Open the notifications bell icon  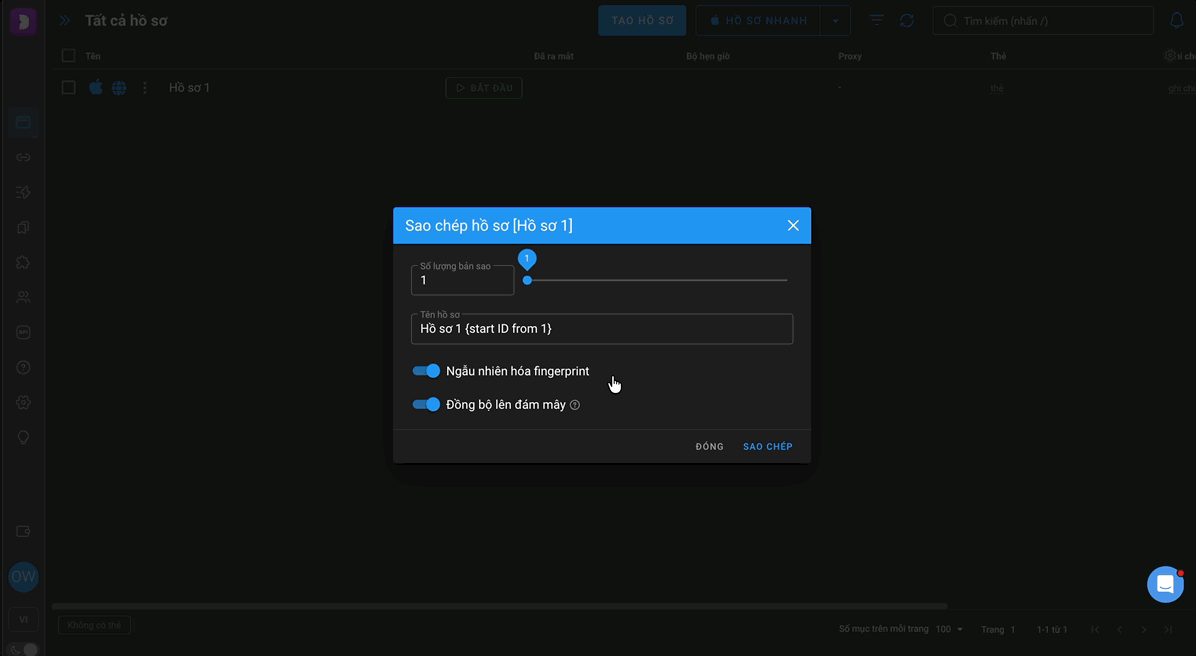pos(1177,21)
